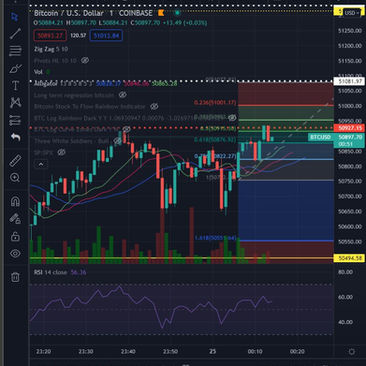Open the chart patterns tool
Viewport: 366px width, 366px height.
click(15, 103)
